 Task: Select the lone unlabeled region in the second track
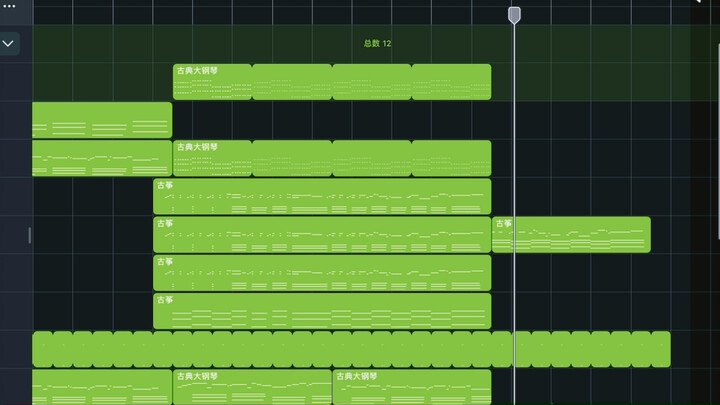[102, 120]
